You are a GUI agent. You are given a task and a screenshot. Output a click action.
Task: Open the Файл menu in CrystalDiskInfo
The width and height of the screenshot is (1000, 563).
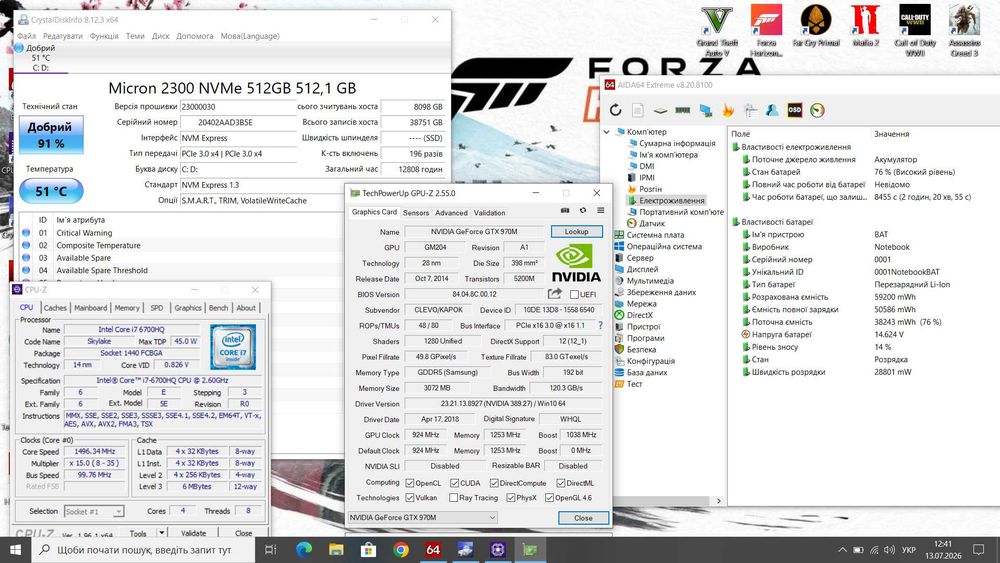pos(26,36)
